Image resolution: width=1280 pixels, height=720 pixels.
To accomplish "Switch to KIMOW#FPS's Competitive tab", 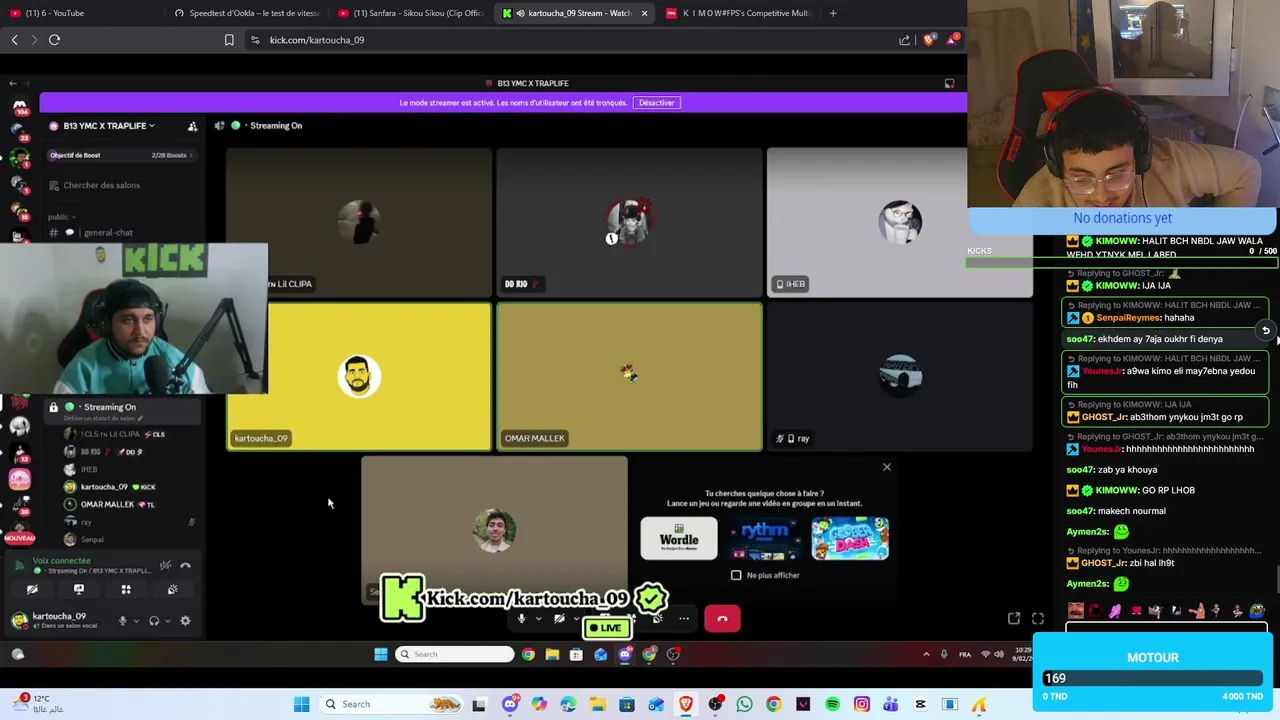I will coord(740,13).
